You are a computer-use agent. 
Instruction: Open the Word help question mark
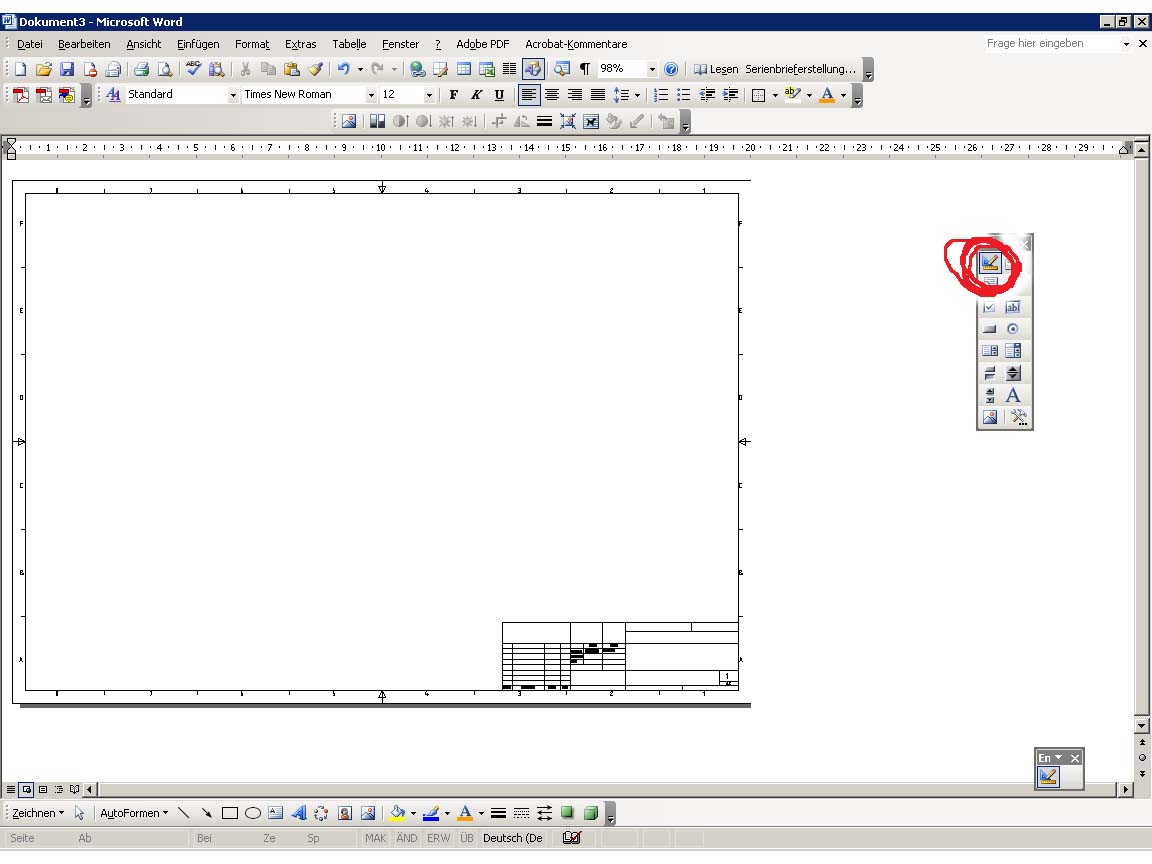coord(671,69)
